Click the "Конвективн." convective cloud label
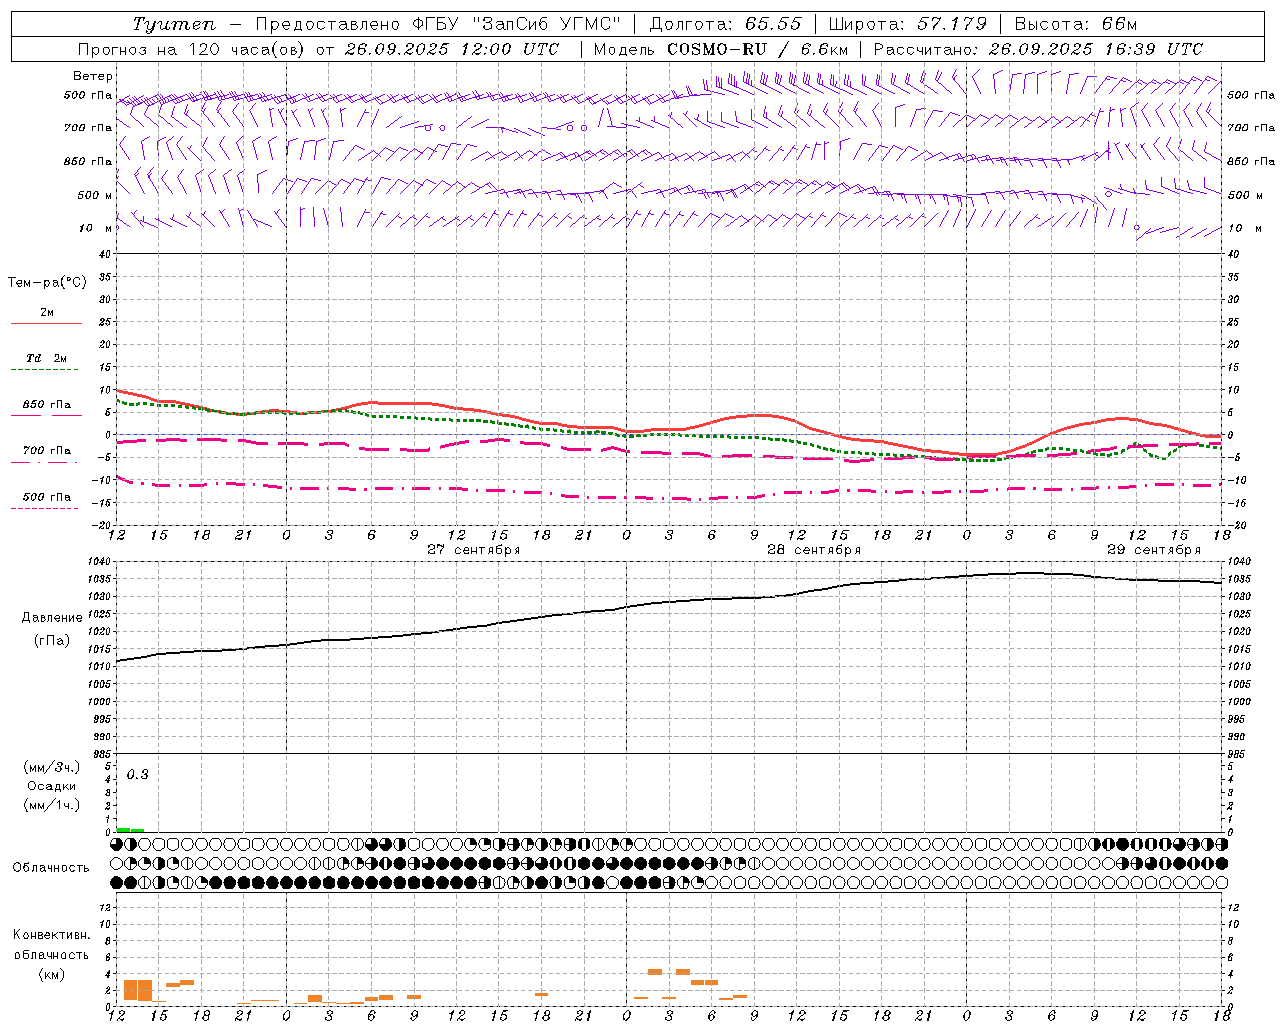 coord(52,935)
